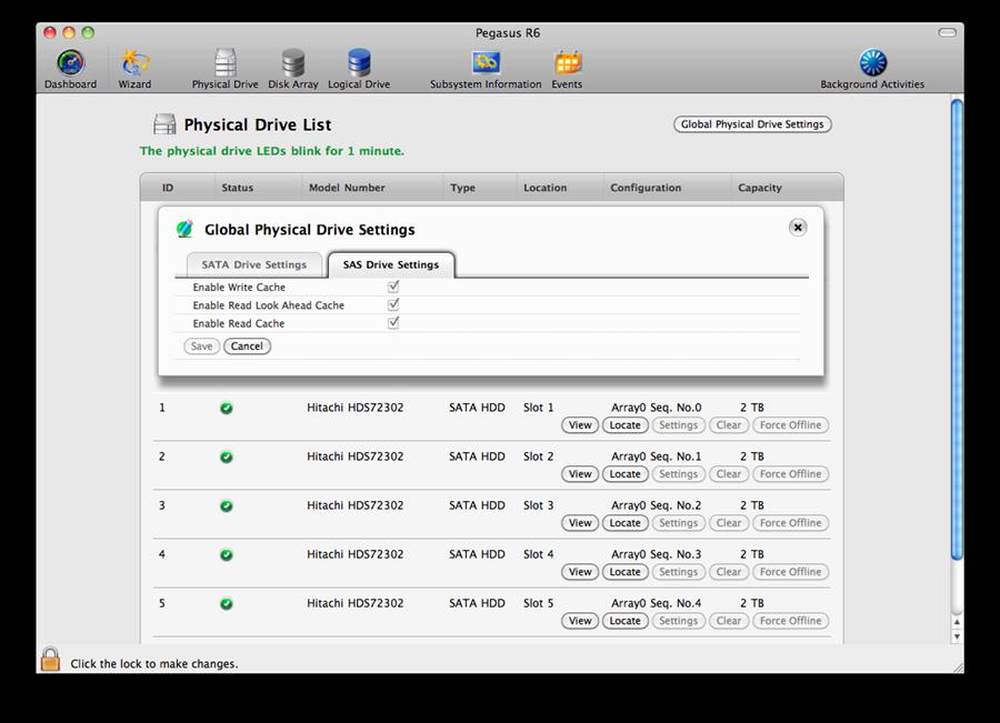Open Settings for the Slot 2 drive
This screenshot has width=1000, height=723.
pos(679,474)
